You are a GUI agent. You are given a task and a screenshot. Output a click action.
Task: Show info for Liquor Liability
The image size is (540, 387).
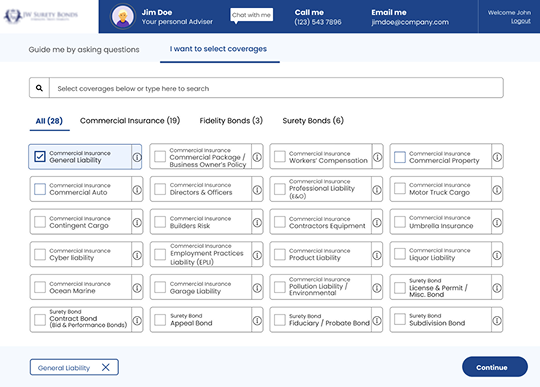point(497,255)
